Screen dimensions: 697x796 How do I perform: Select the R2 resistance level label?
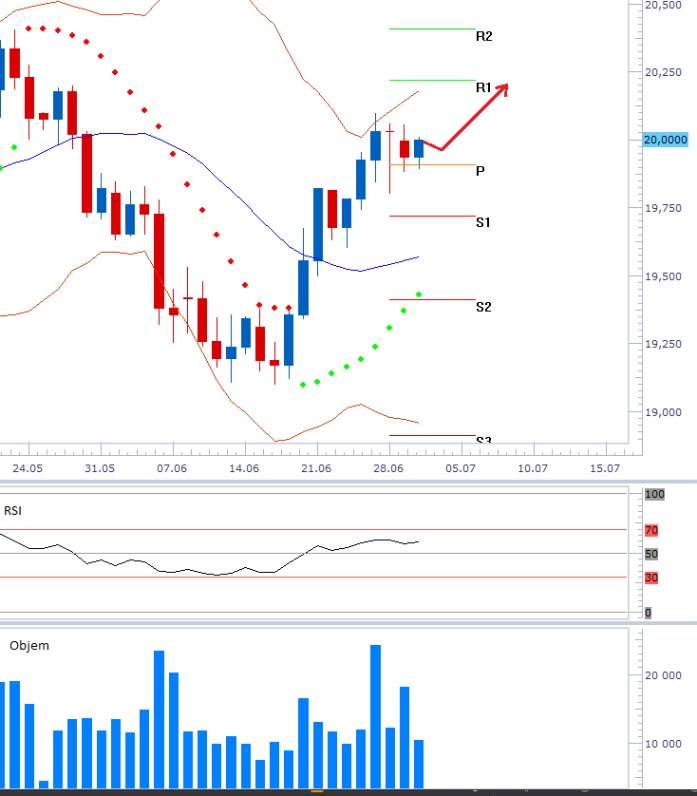pyautogui.click(x=484, y=36)
